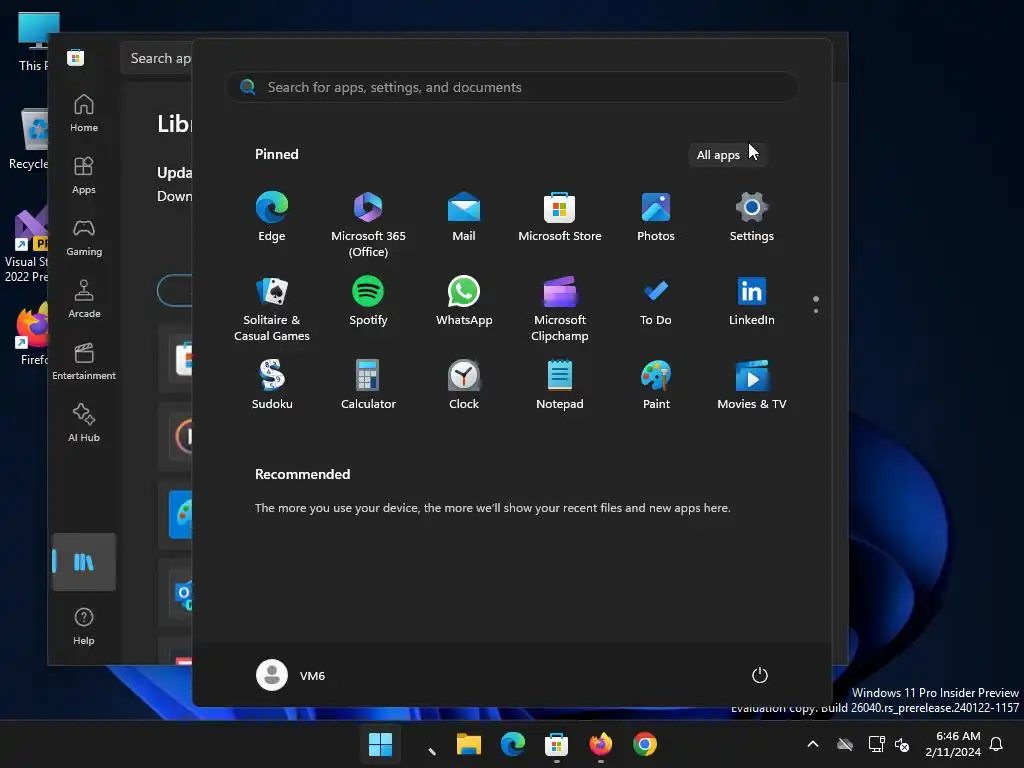Open the To Do app
The image size is (1024, 768).
pos(656,301)
